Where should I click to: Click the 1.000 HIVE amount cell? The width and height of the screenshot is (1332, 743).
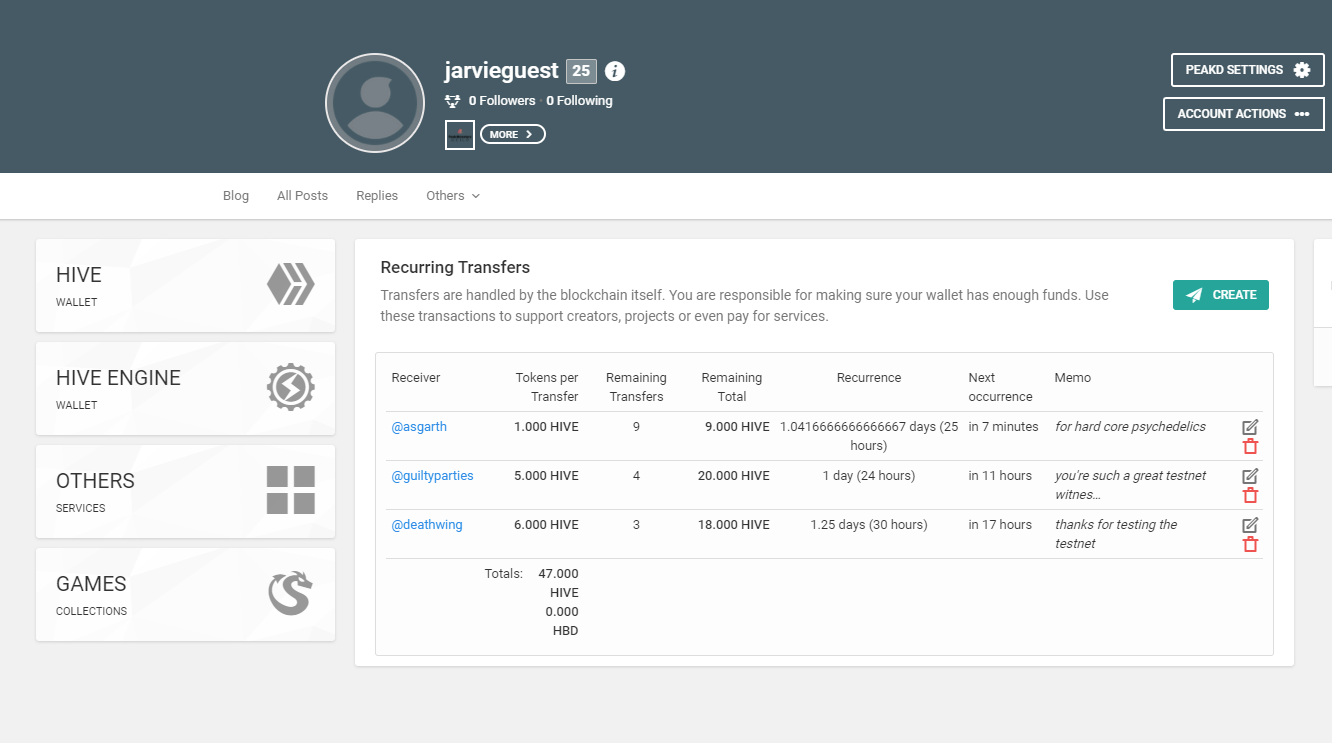click(546, 427)
